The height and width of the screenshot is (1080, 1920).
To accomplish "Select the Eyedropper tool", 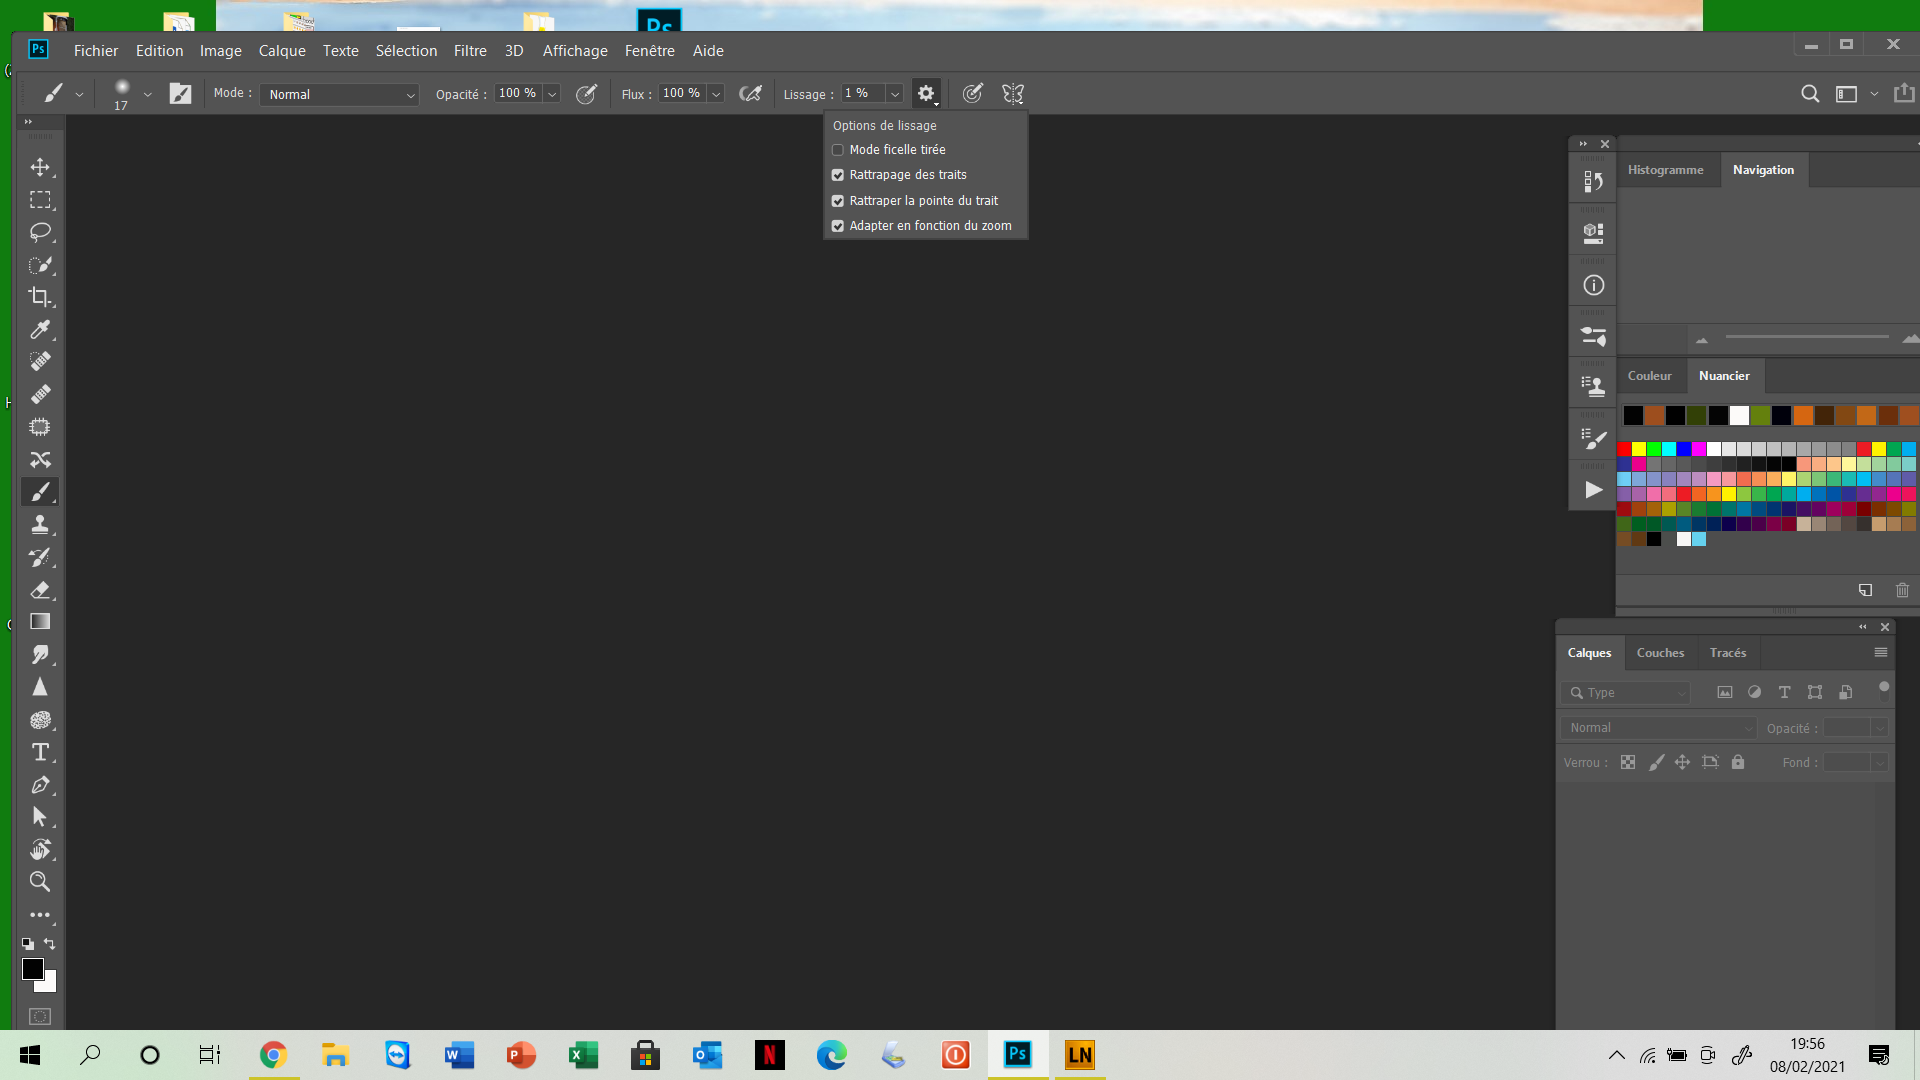I will [x=40, y=329].
